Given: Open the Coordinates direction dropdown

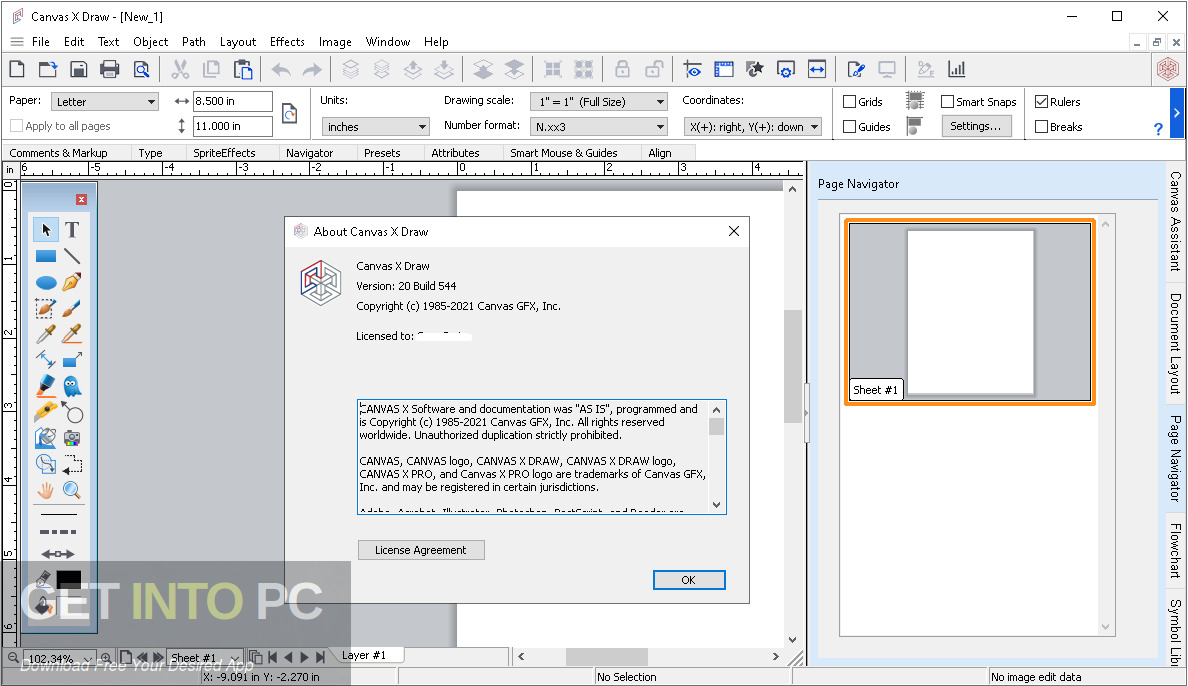Looking at the screenshot, I should [x=753, y=127].
